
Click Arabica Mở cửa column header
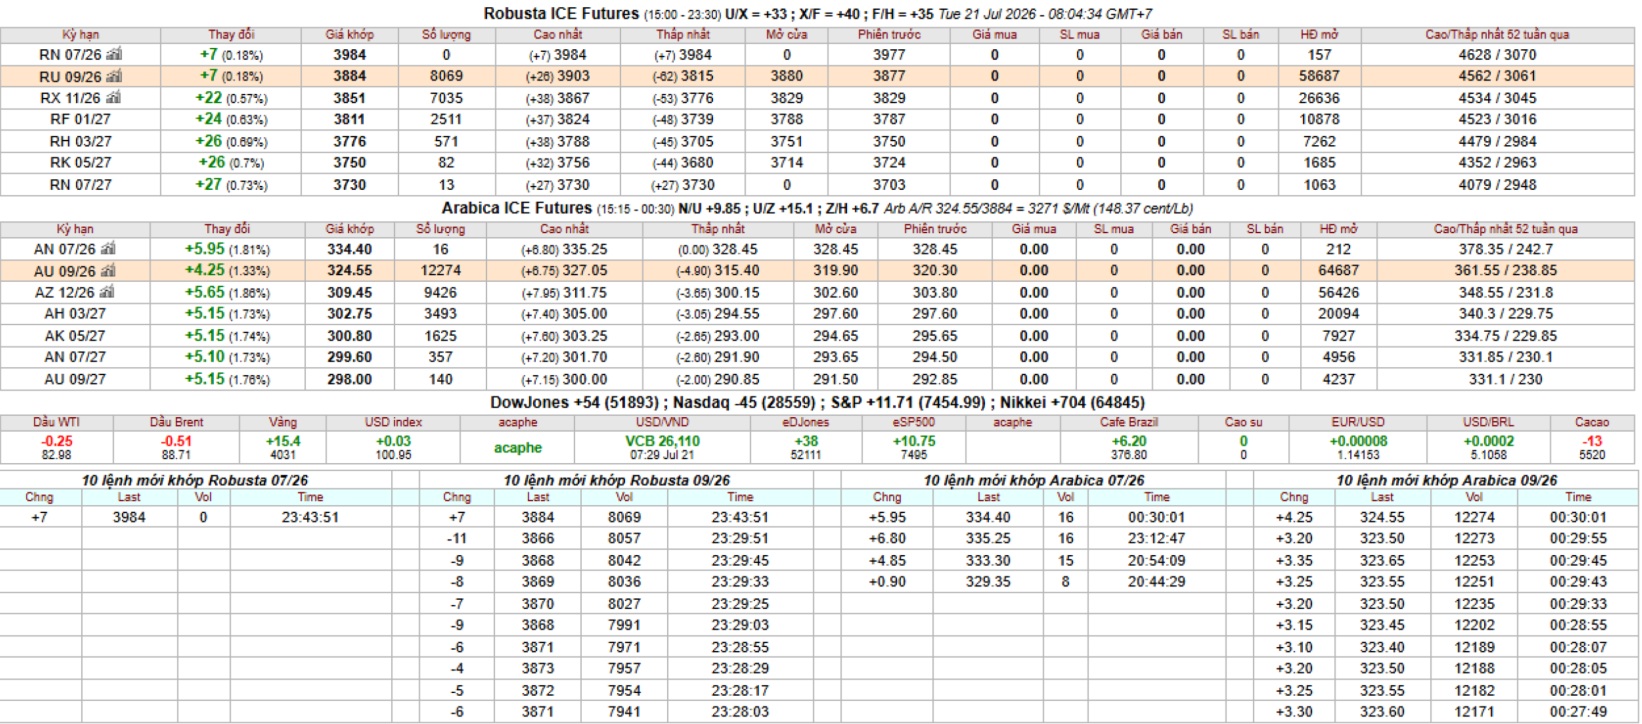(836, 229)
